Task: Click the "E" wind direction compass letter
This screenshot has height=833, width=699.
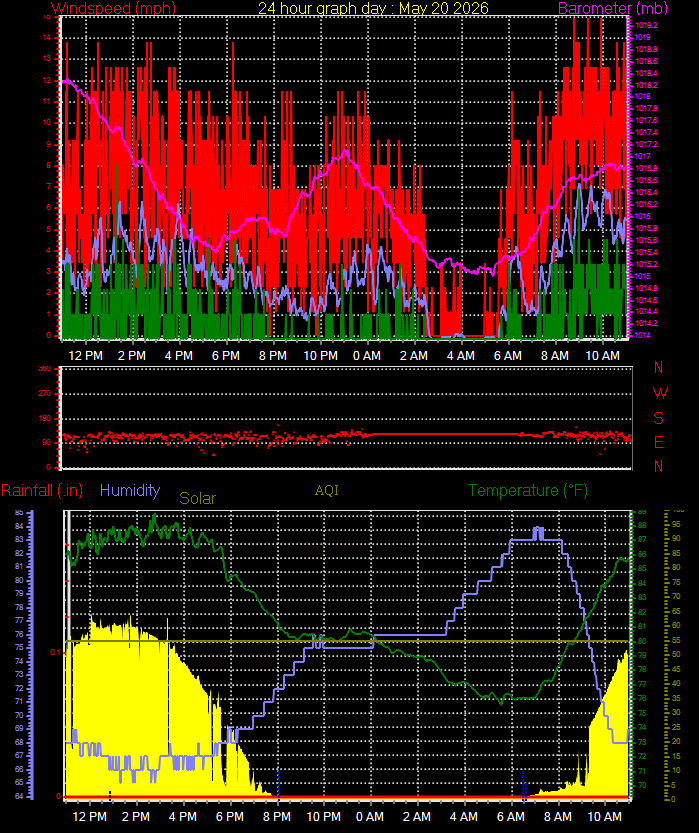Action: pos(659,442)
